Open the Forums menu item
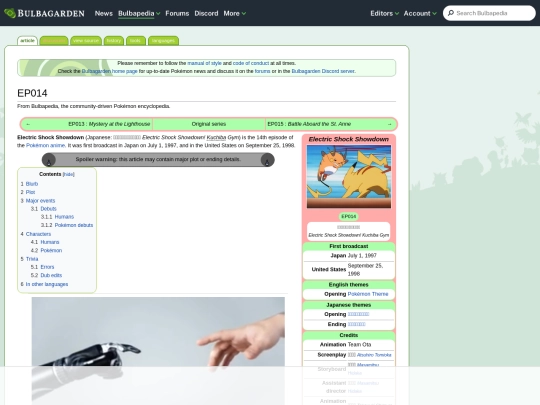 177,13
